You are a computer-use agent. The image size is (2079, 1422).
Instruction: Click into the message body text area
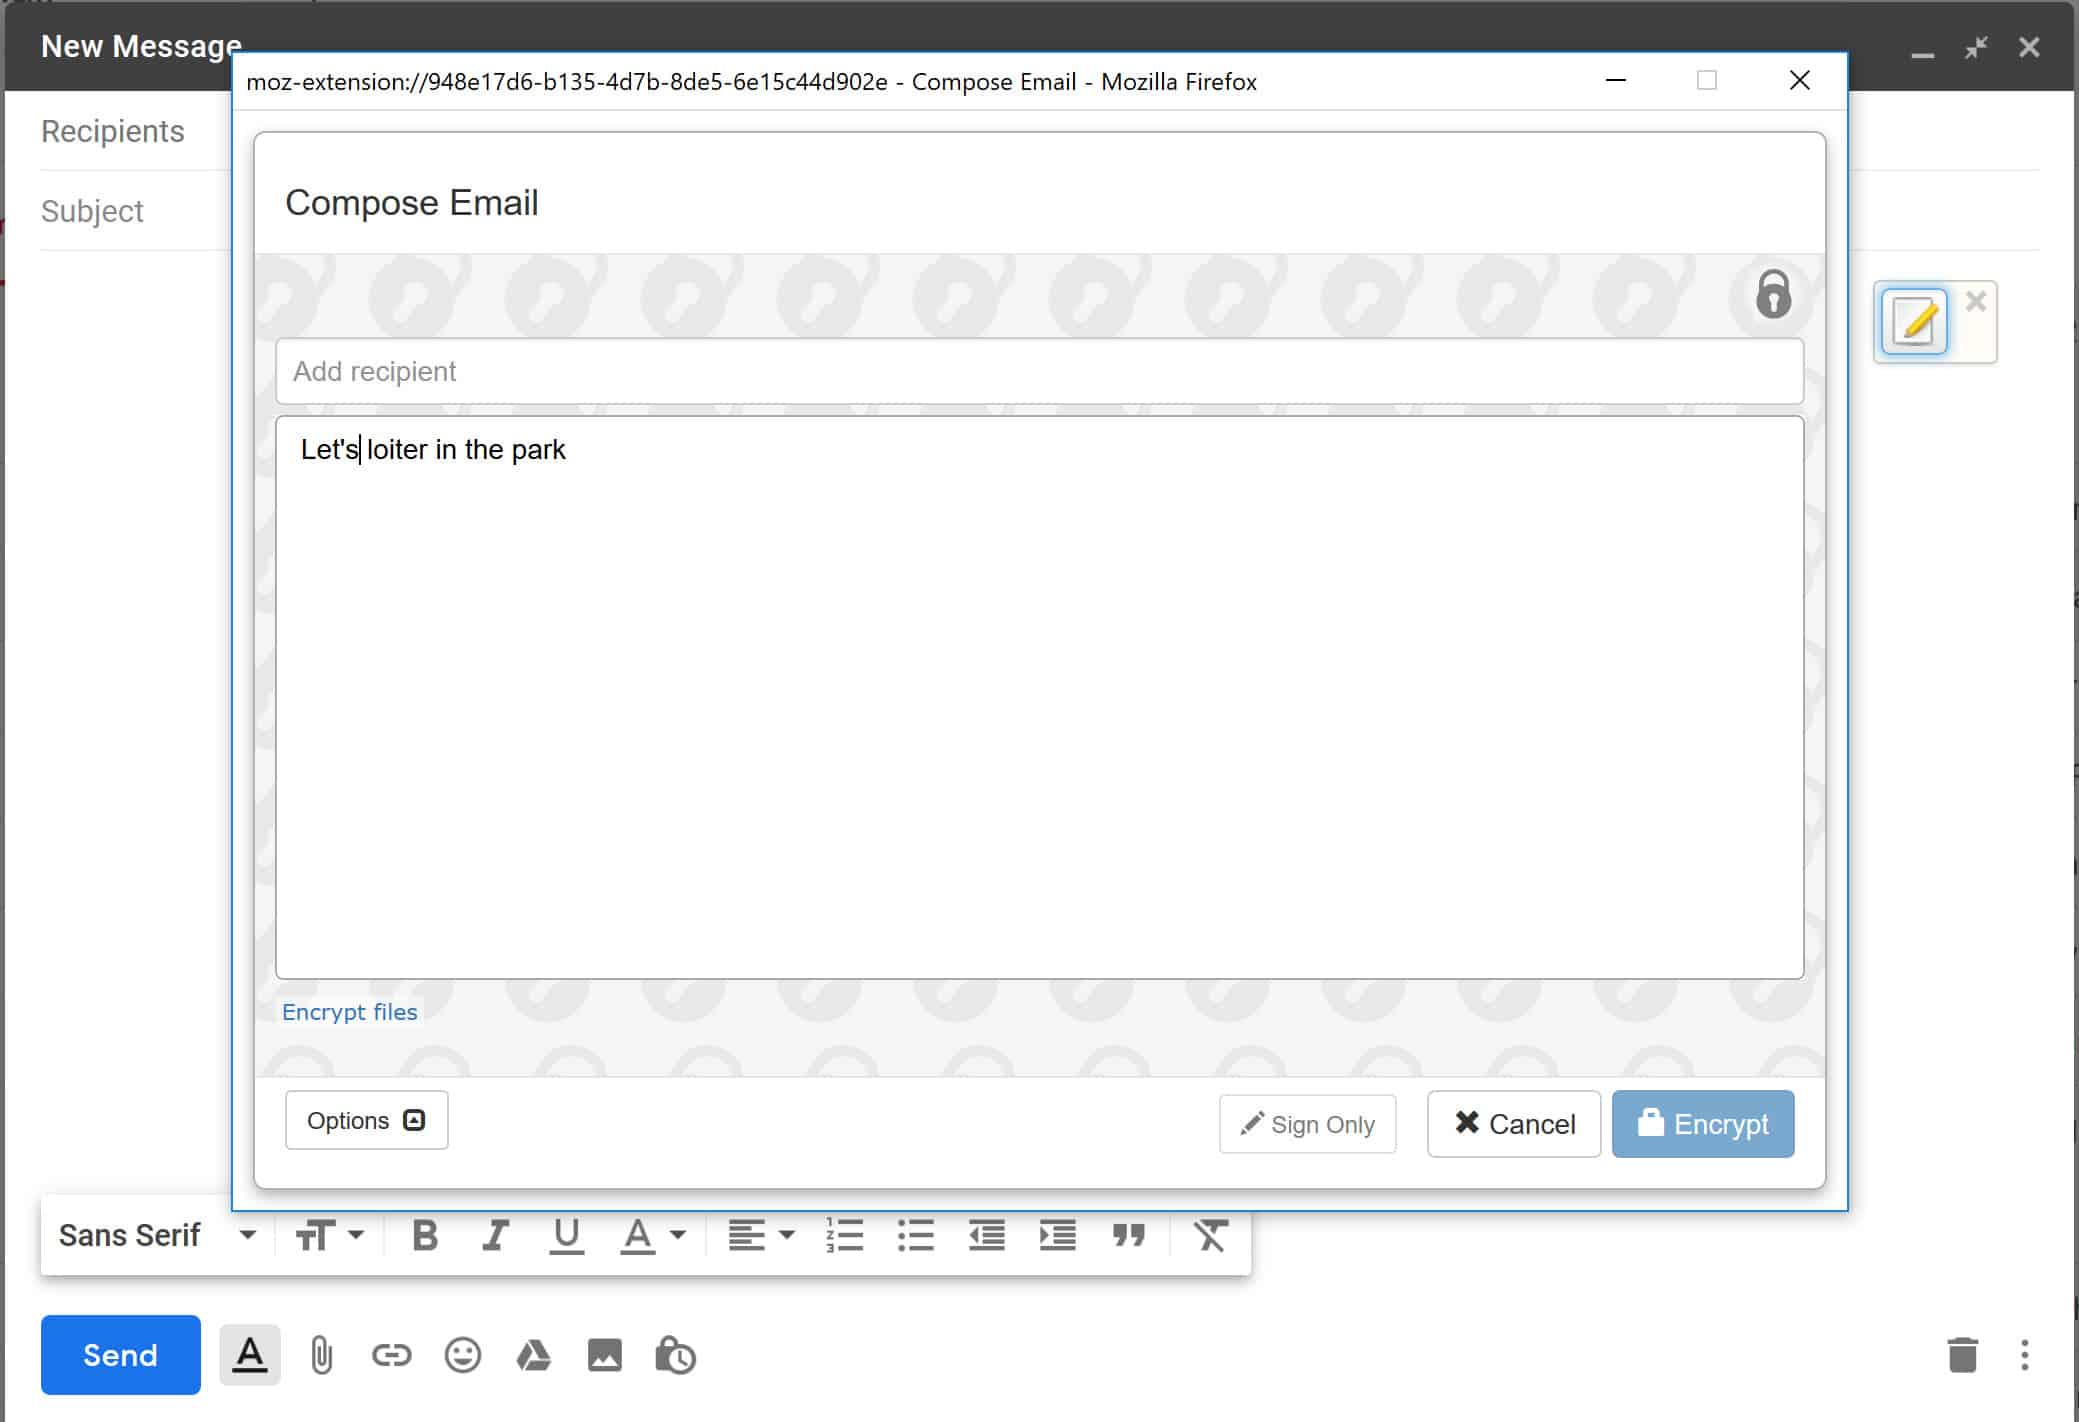tap(1039, 697)
